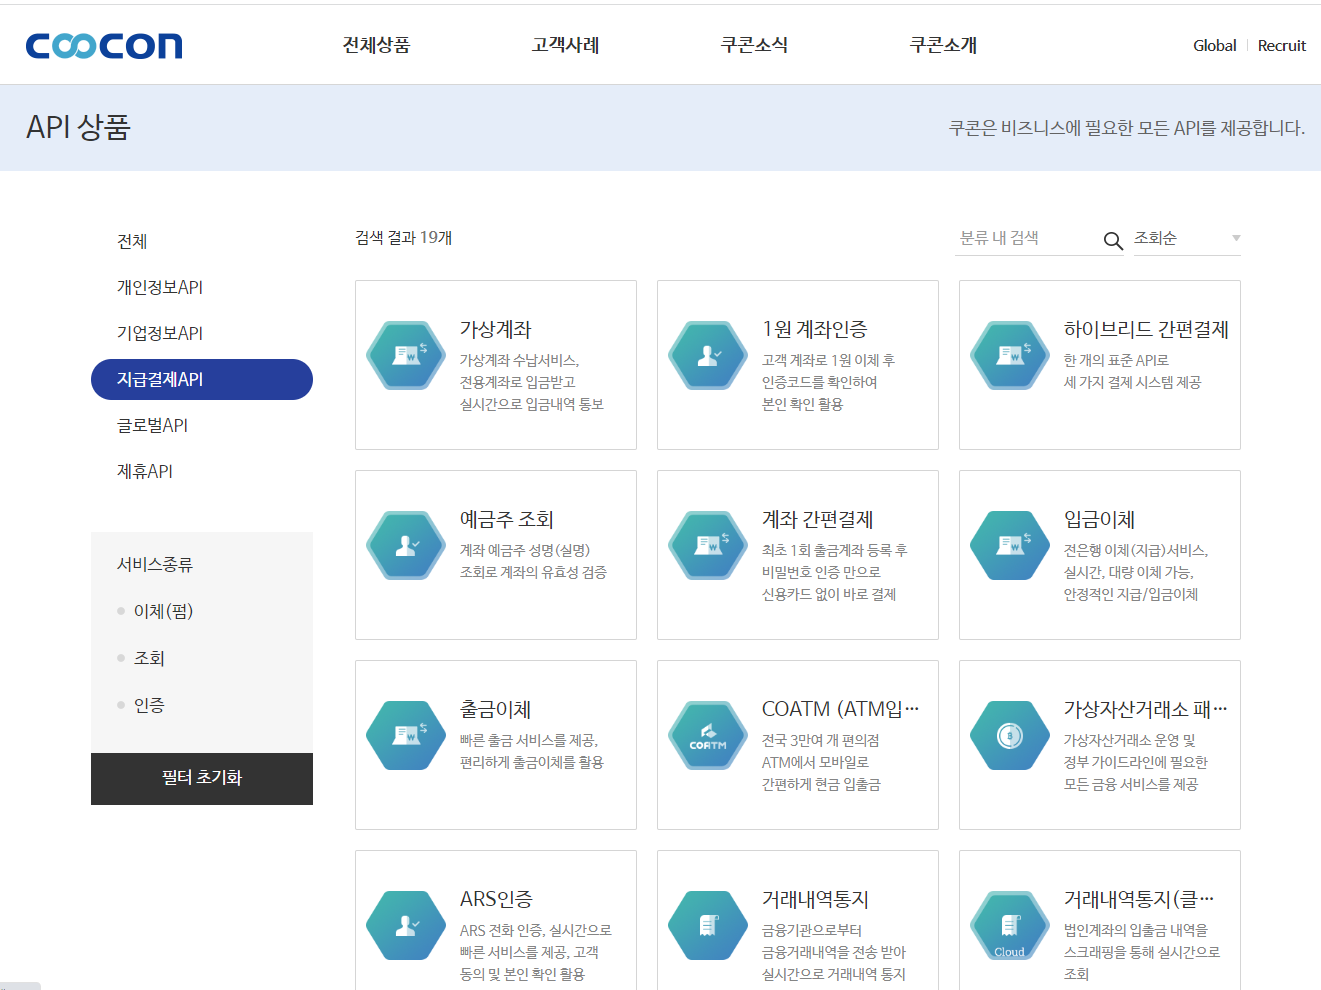This screenshot has height=990, width=1321.
Task: Click the 예금주 조회 hexagon icon
Action: [406, 545]
